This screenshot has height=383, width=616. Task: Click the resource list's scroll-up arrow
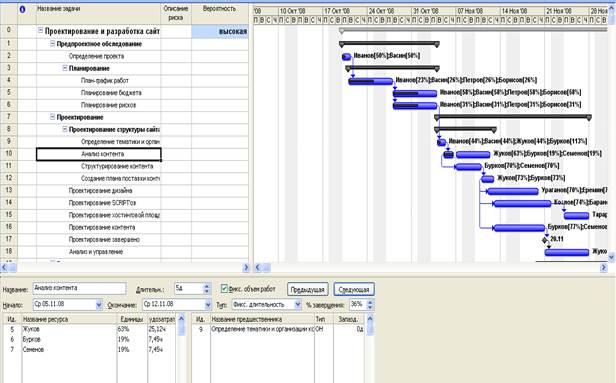[181, 318]
